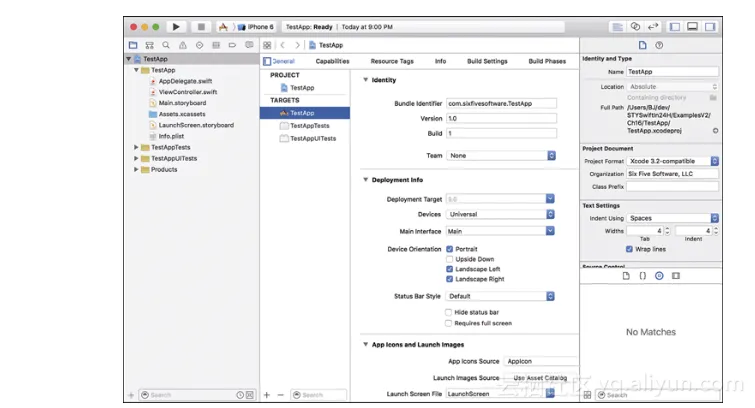Go forward in editor history

click(298, 45)
